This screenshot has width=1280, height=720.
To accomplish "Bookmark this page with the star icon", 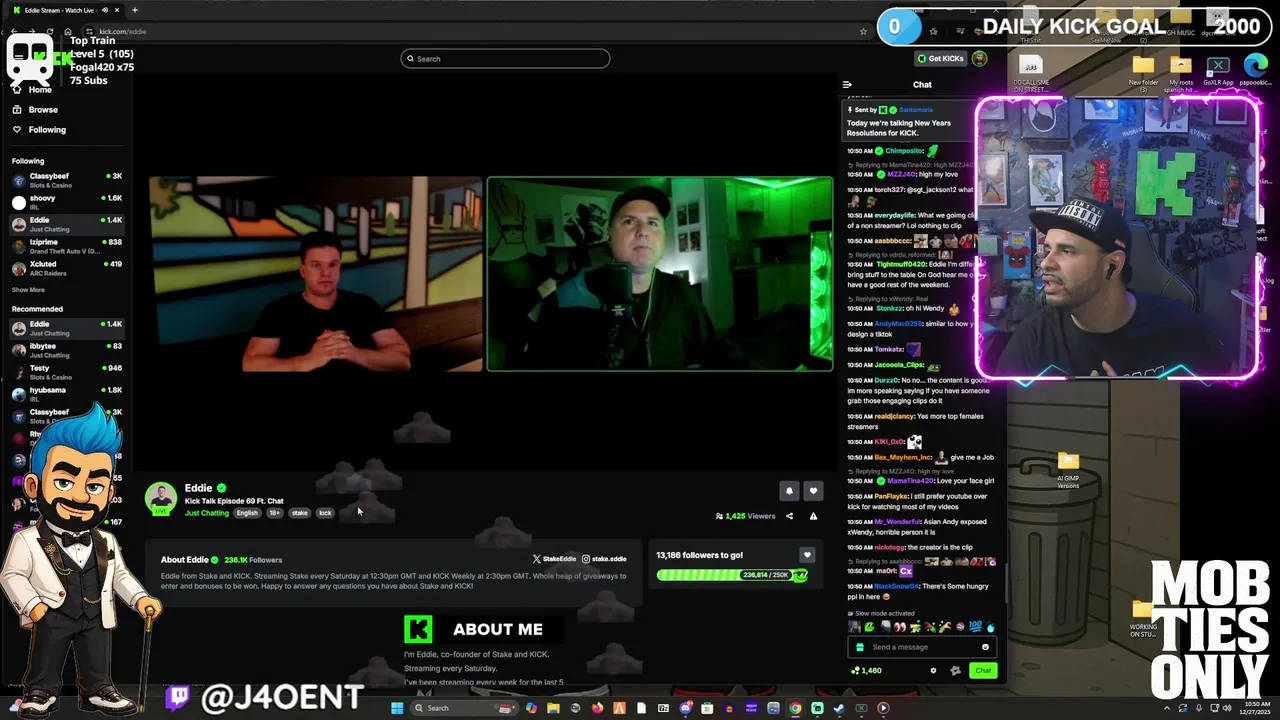I will [x=863, y=31].
